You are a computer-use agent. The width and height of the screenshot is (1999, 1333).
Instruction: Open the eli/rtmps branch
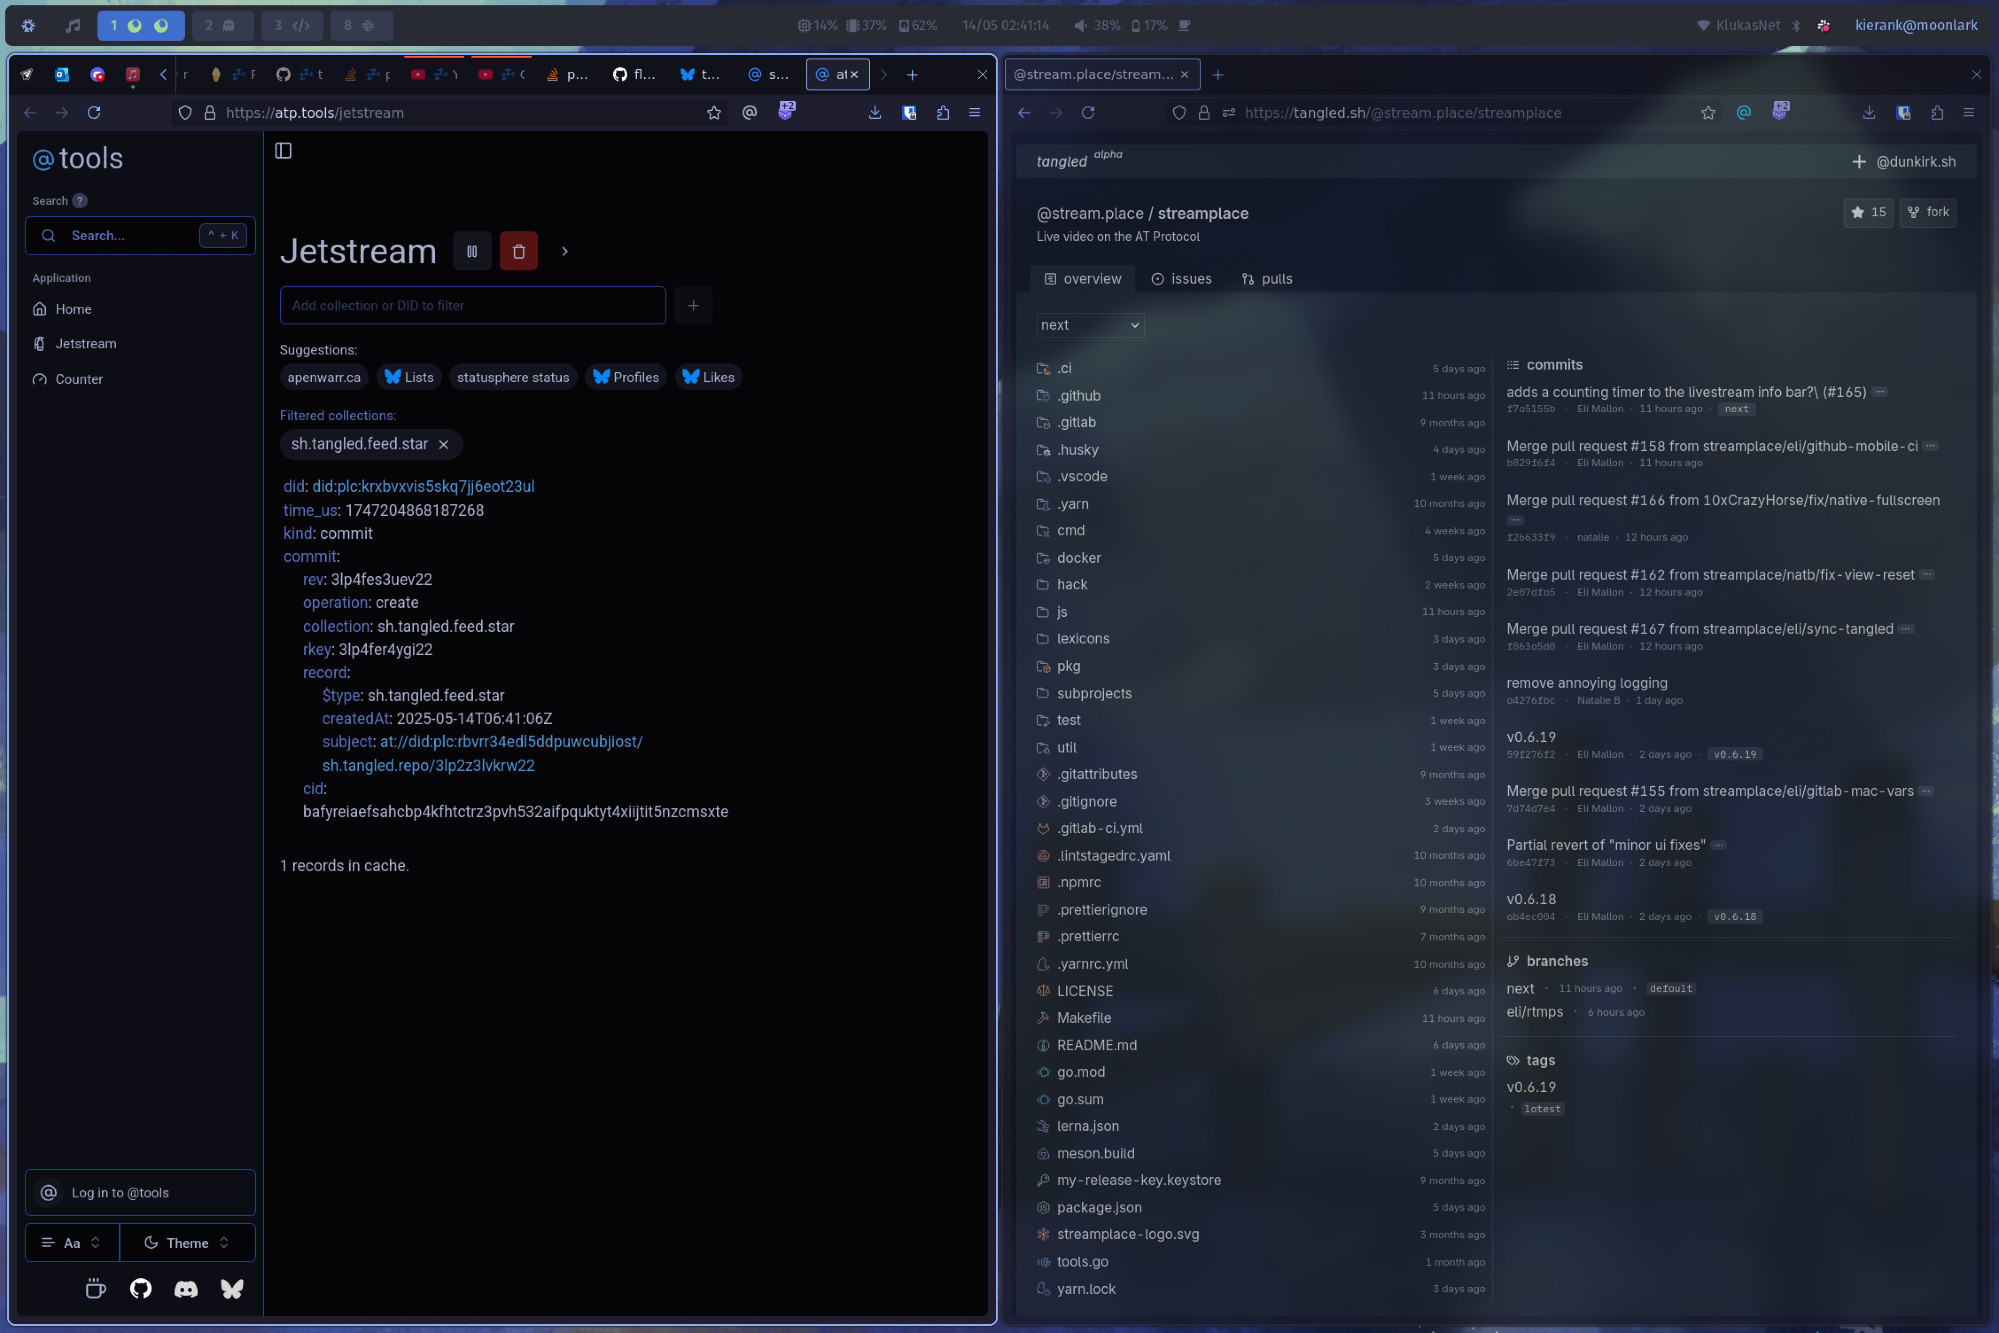coord(1535,1012)
